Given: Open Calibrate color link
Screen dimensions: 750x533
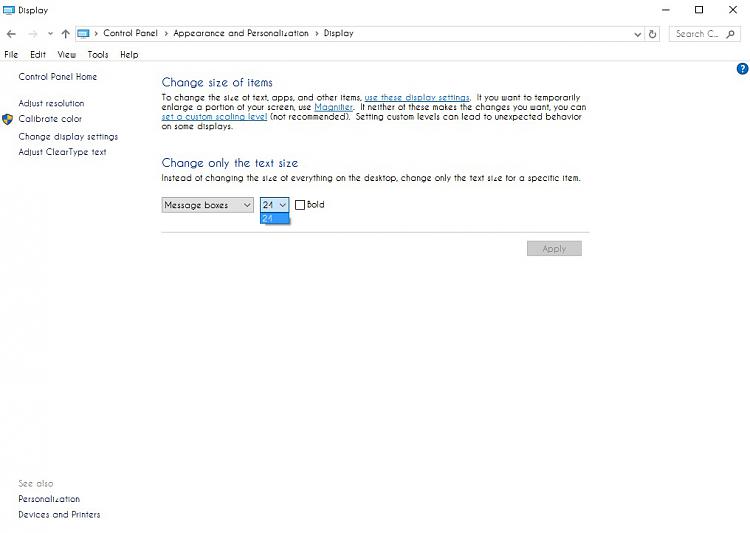Looking at the screenshot, I should click(50, 119).
